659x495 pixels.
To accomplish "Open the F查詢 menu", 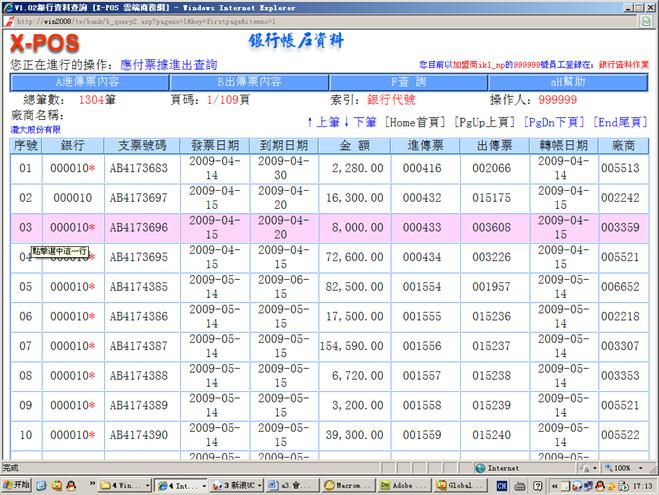I will click(408, 82).
